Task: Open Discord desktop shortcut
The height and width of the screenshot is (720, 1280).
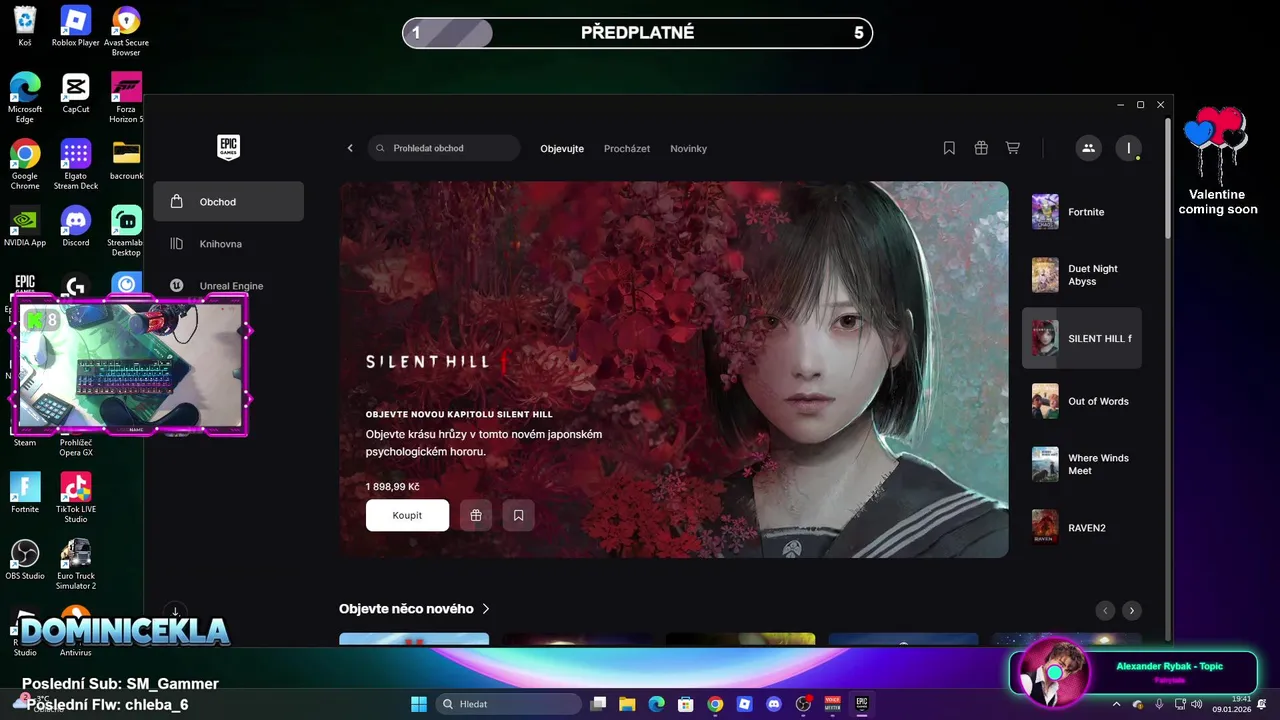Action: 76,227
